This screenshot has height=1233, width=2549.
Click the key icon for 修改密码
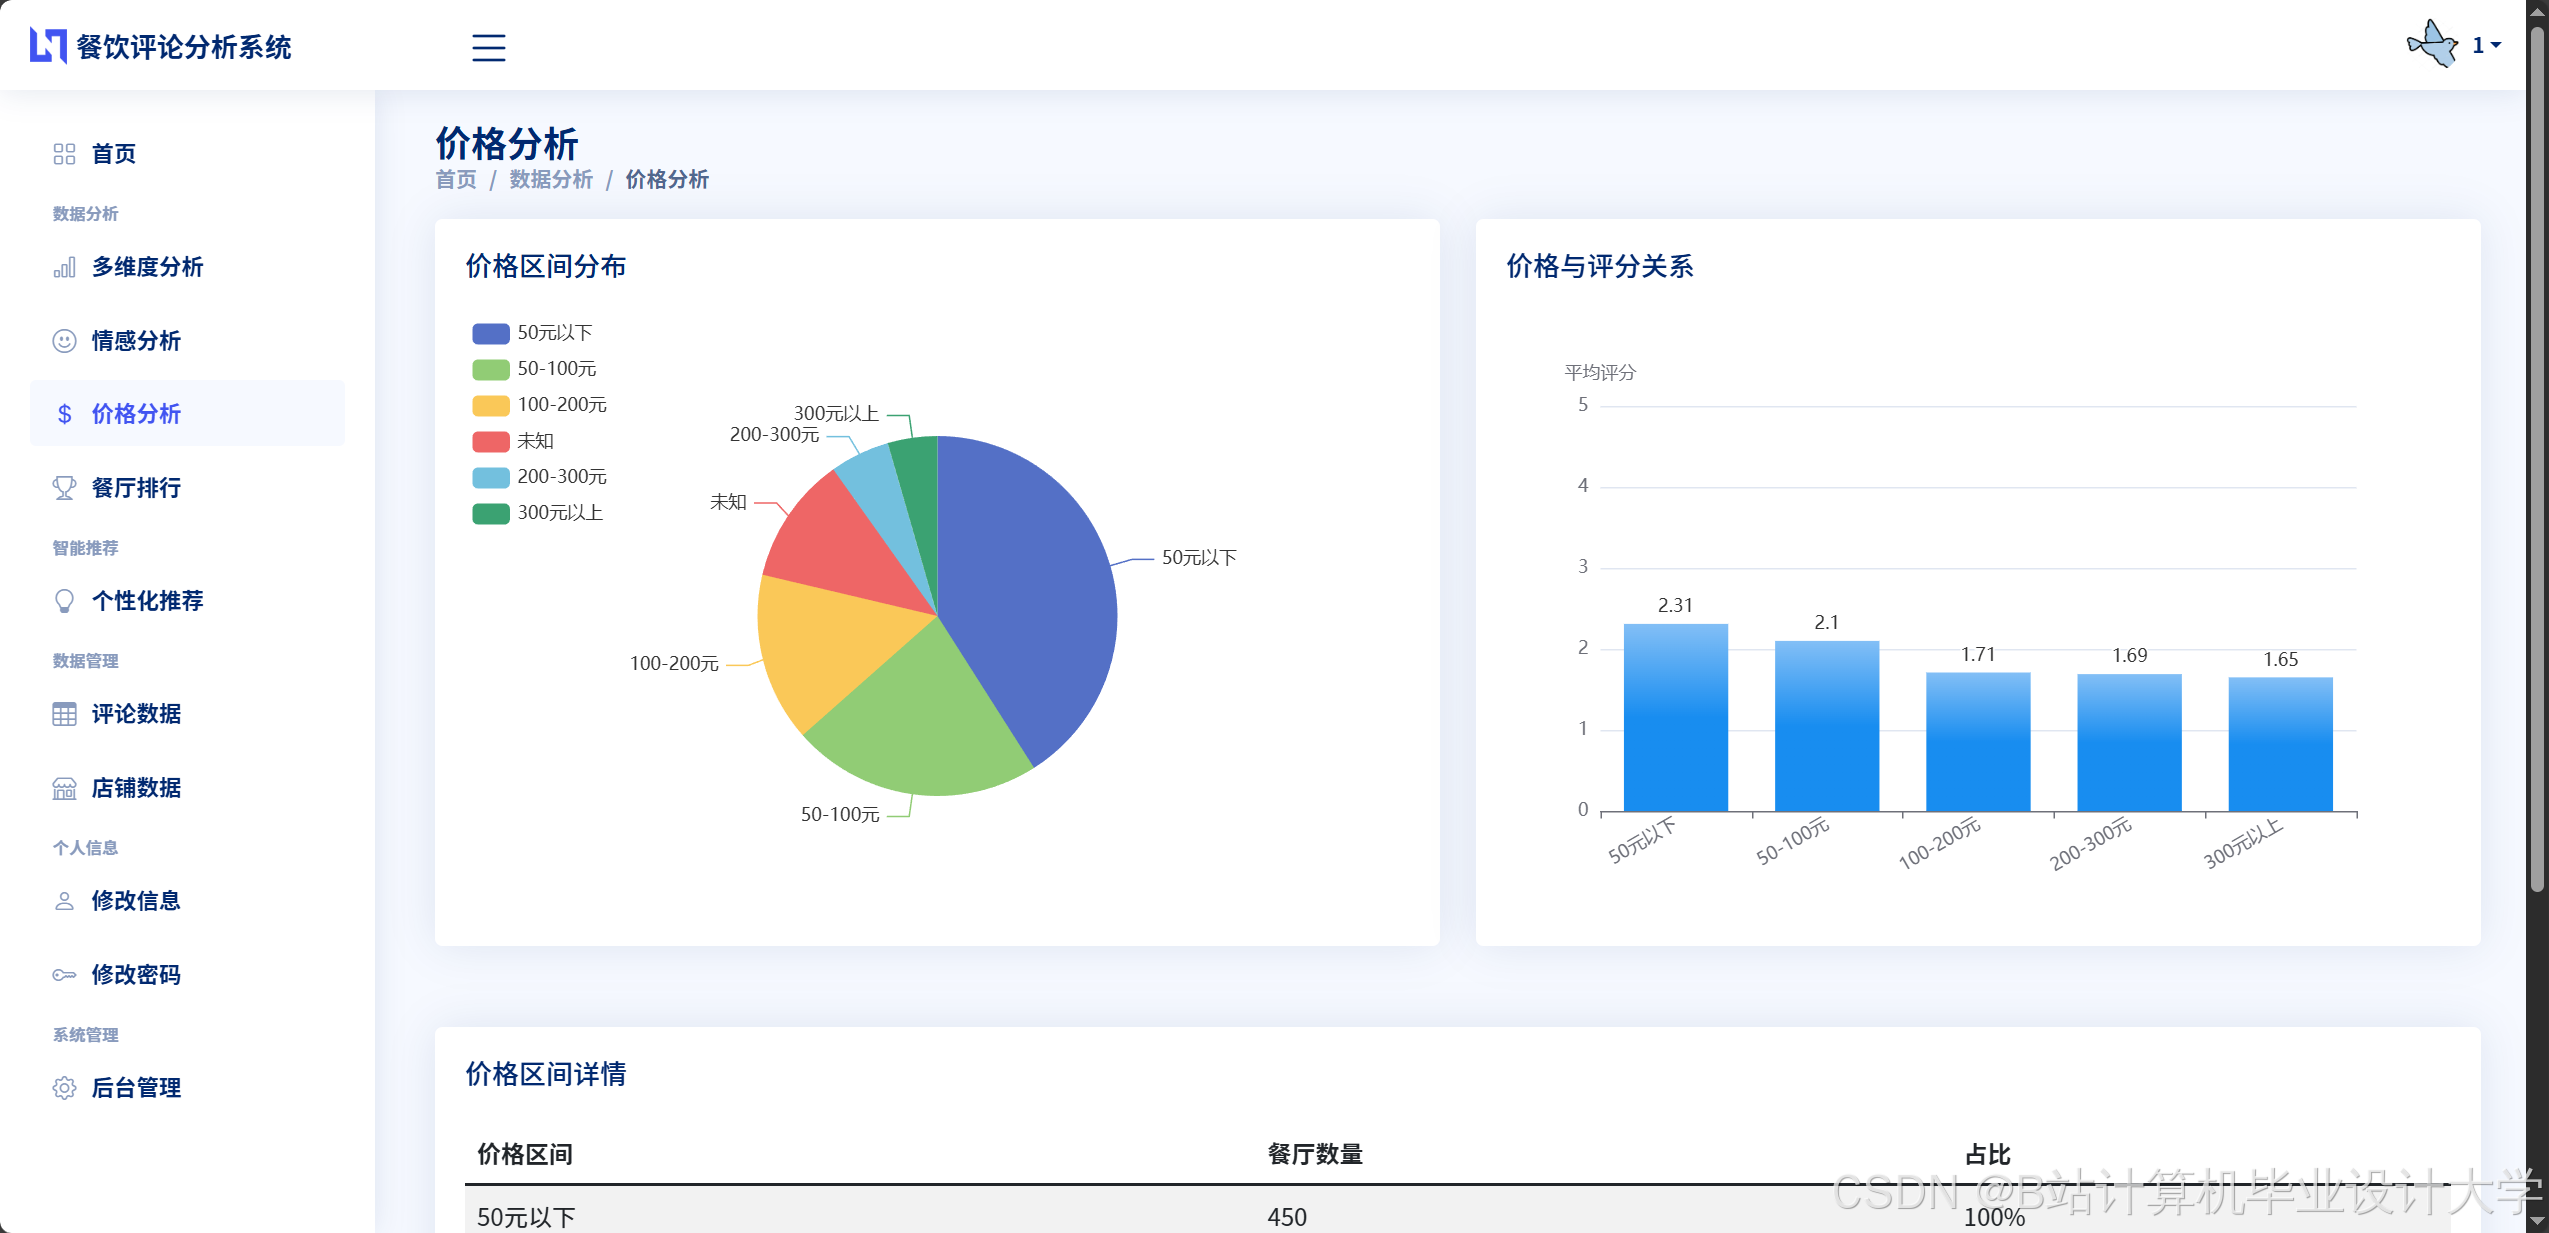64,975
